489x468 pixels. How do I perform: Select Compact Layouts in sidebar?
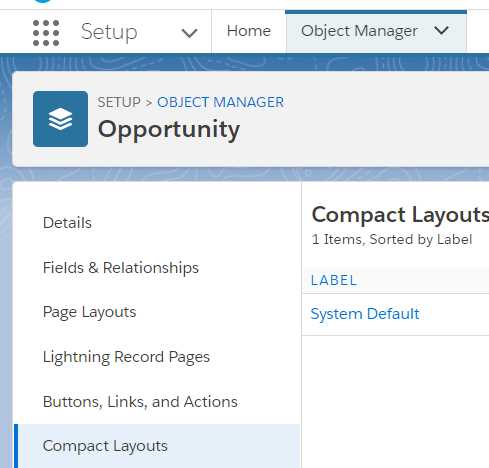(105, 446)
